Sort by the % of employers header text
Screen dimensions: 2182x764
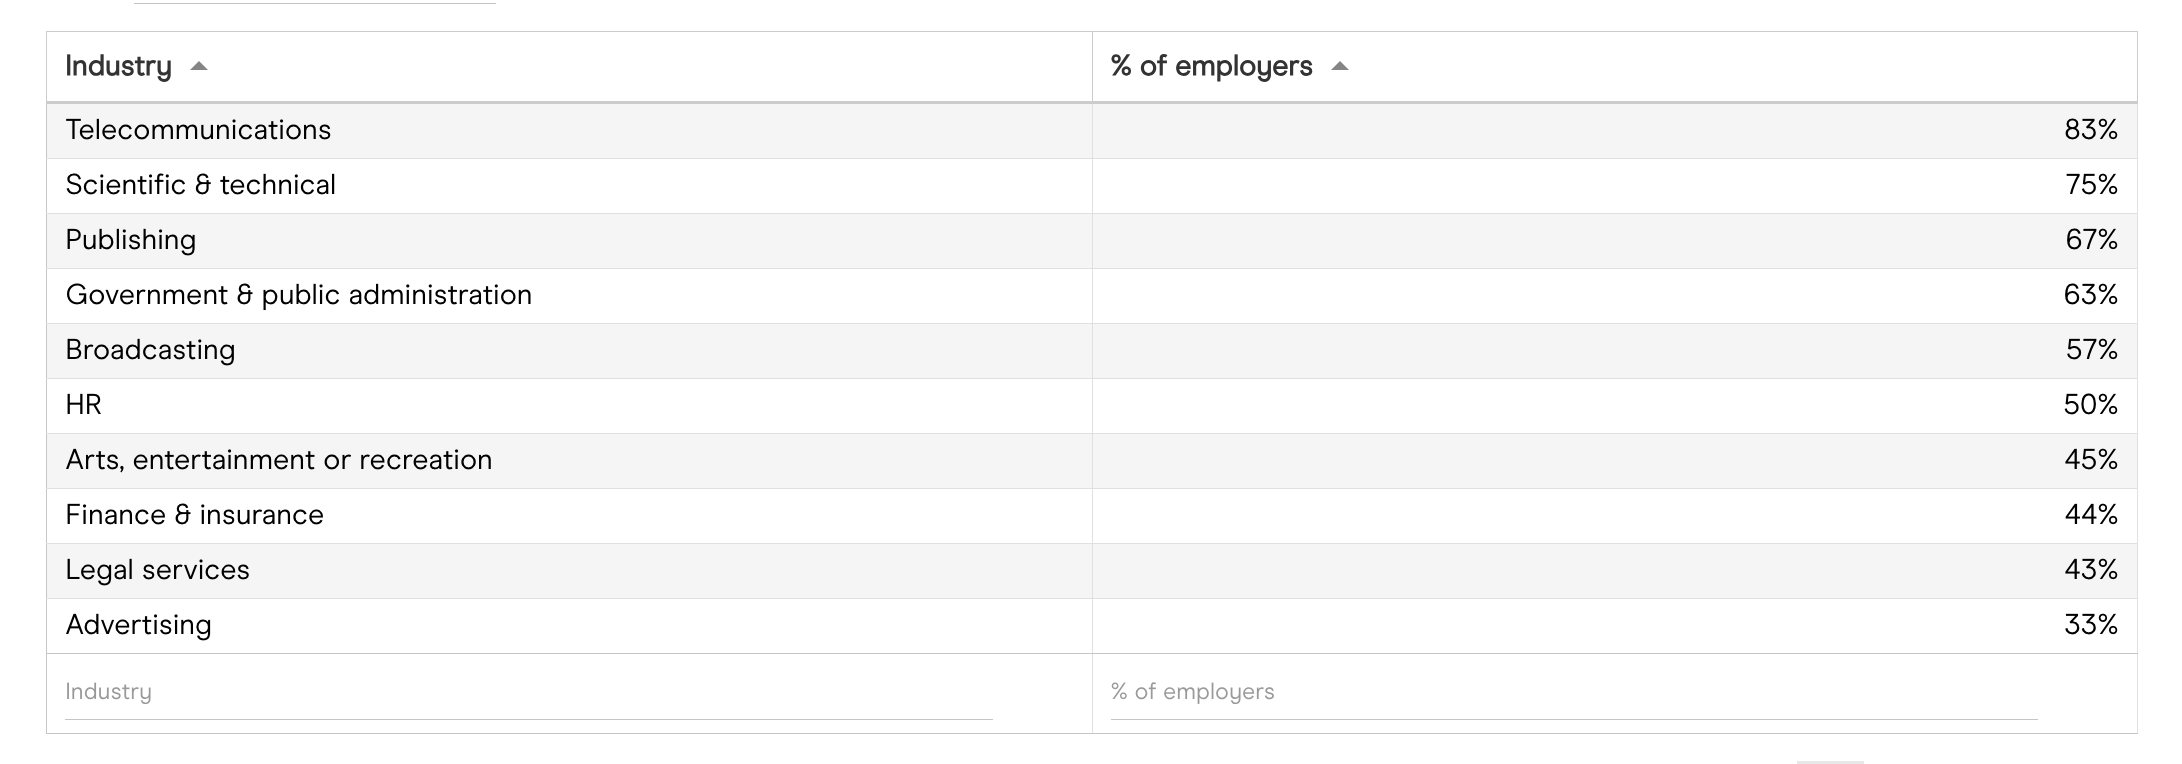(x=1211, y=66)
